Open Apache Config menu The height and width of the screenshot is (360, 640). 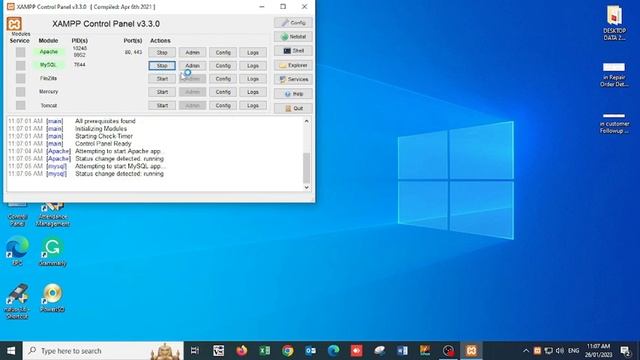(223, 52)
